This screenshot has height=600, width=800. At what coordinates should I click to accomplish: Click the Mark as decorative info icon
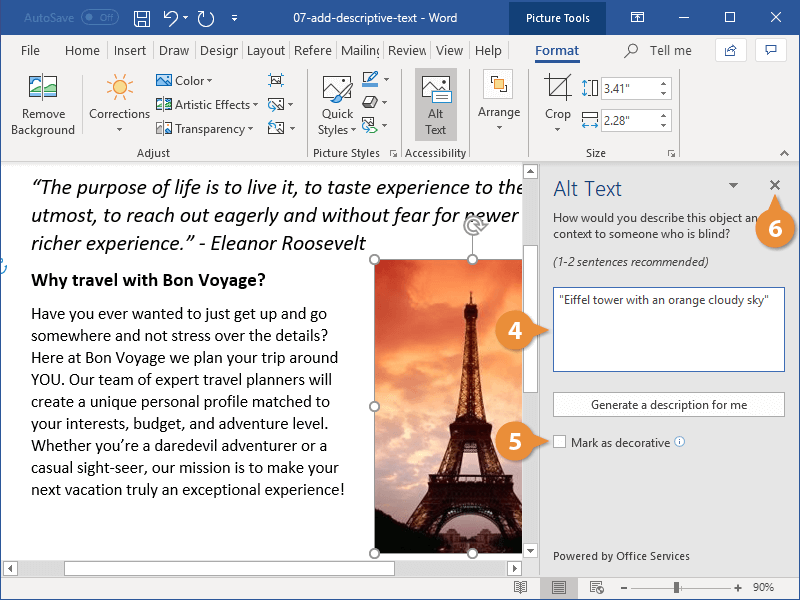coord(680,442)
